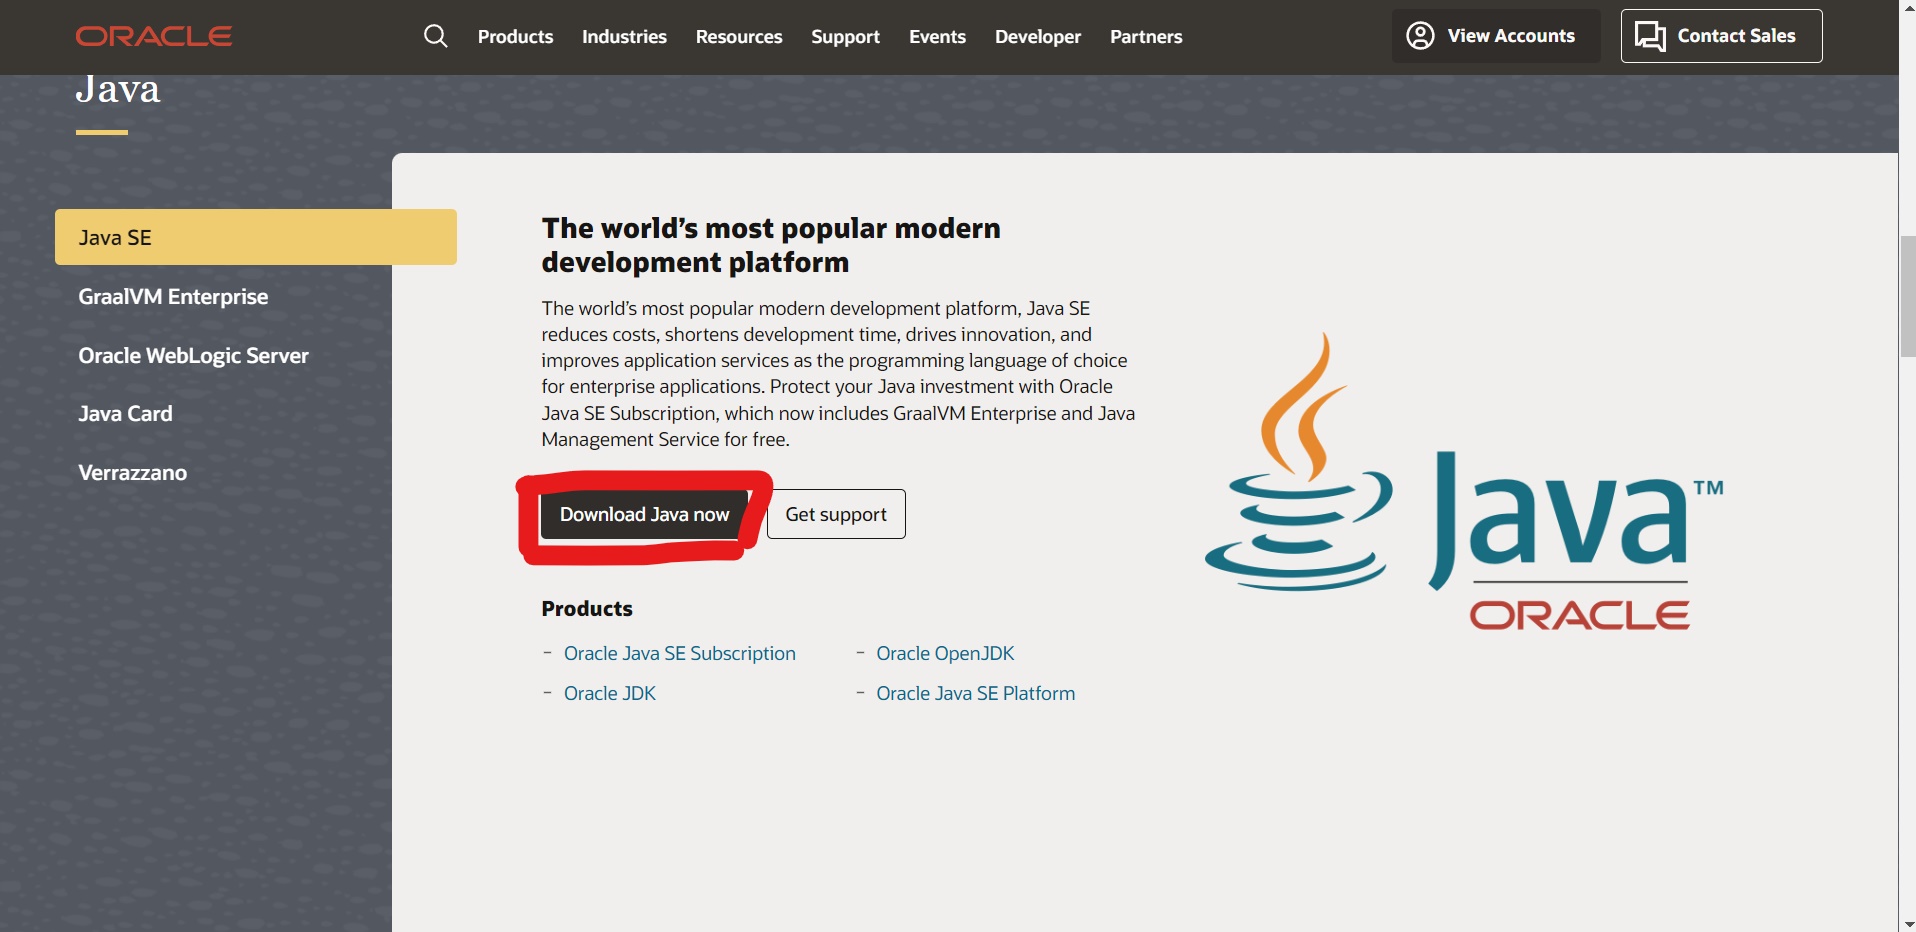Select Java Card in sidebar
Screen dimensions: 1916x932
point(125,414)
